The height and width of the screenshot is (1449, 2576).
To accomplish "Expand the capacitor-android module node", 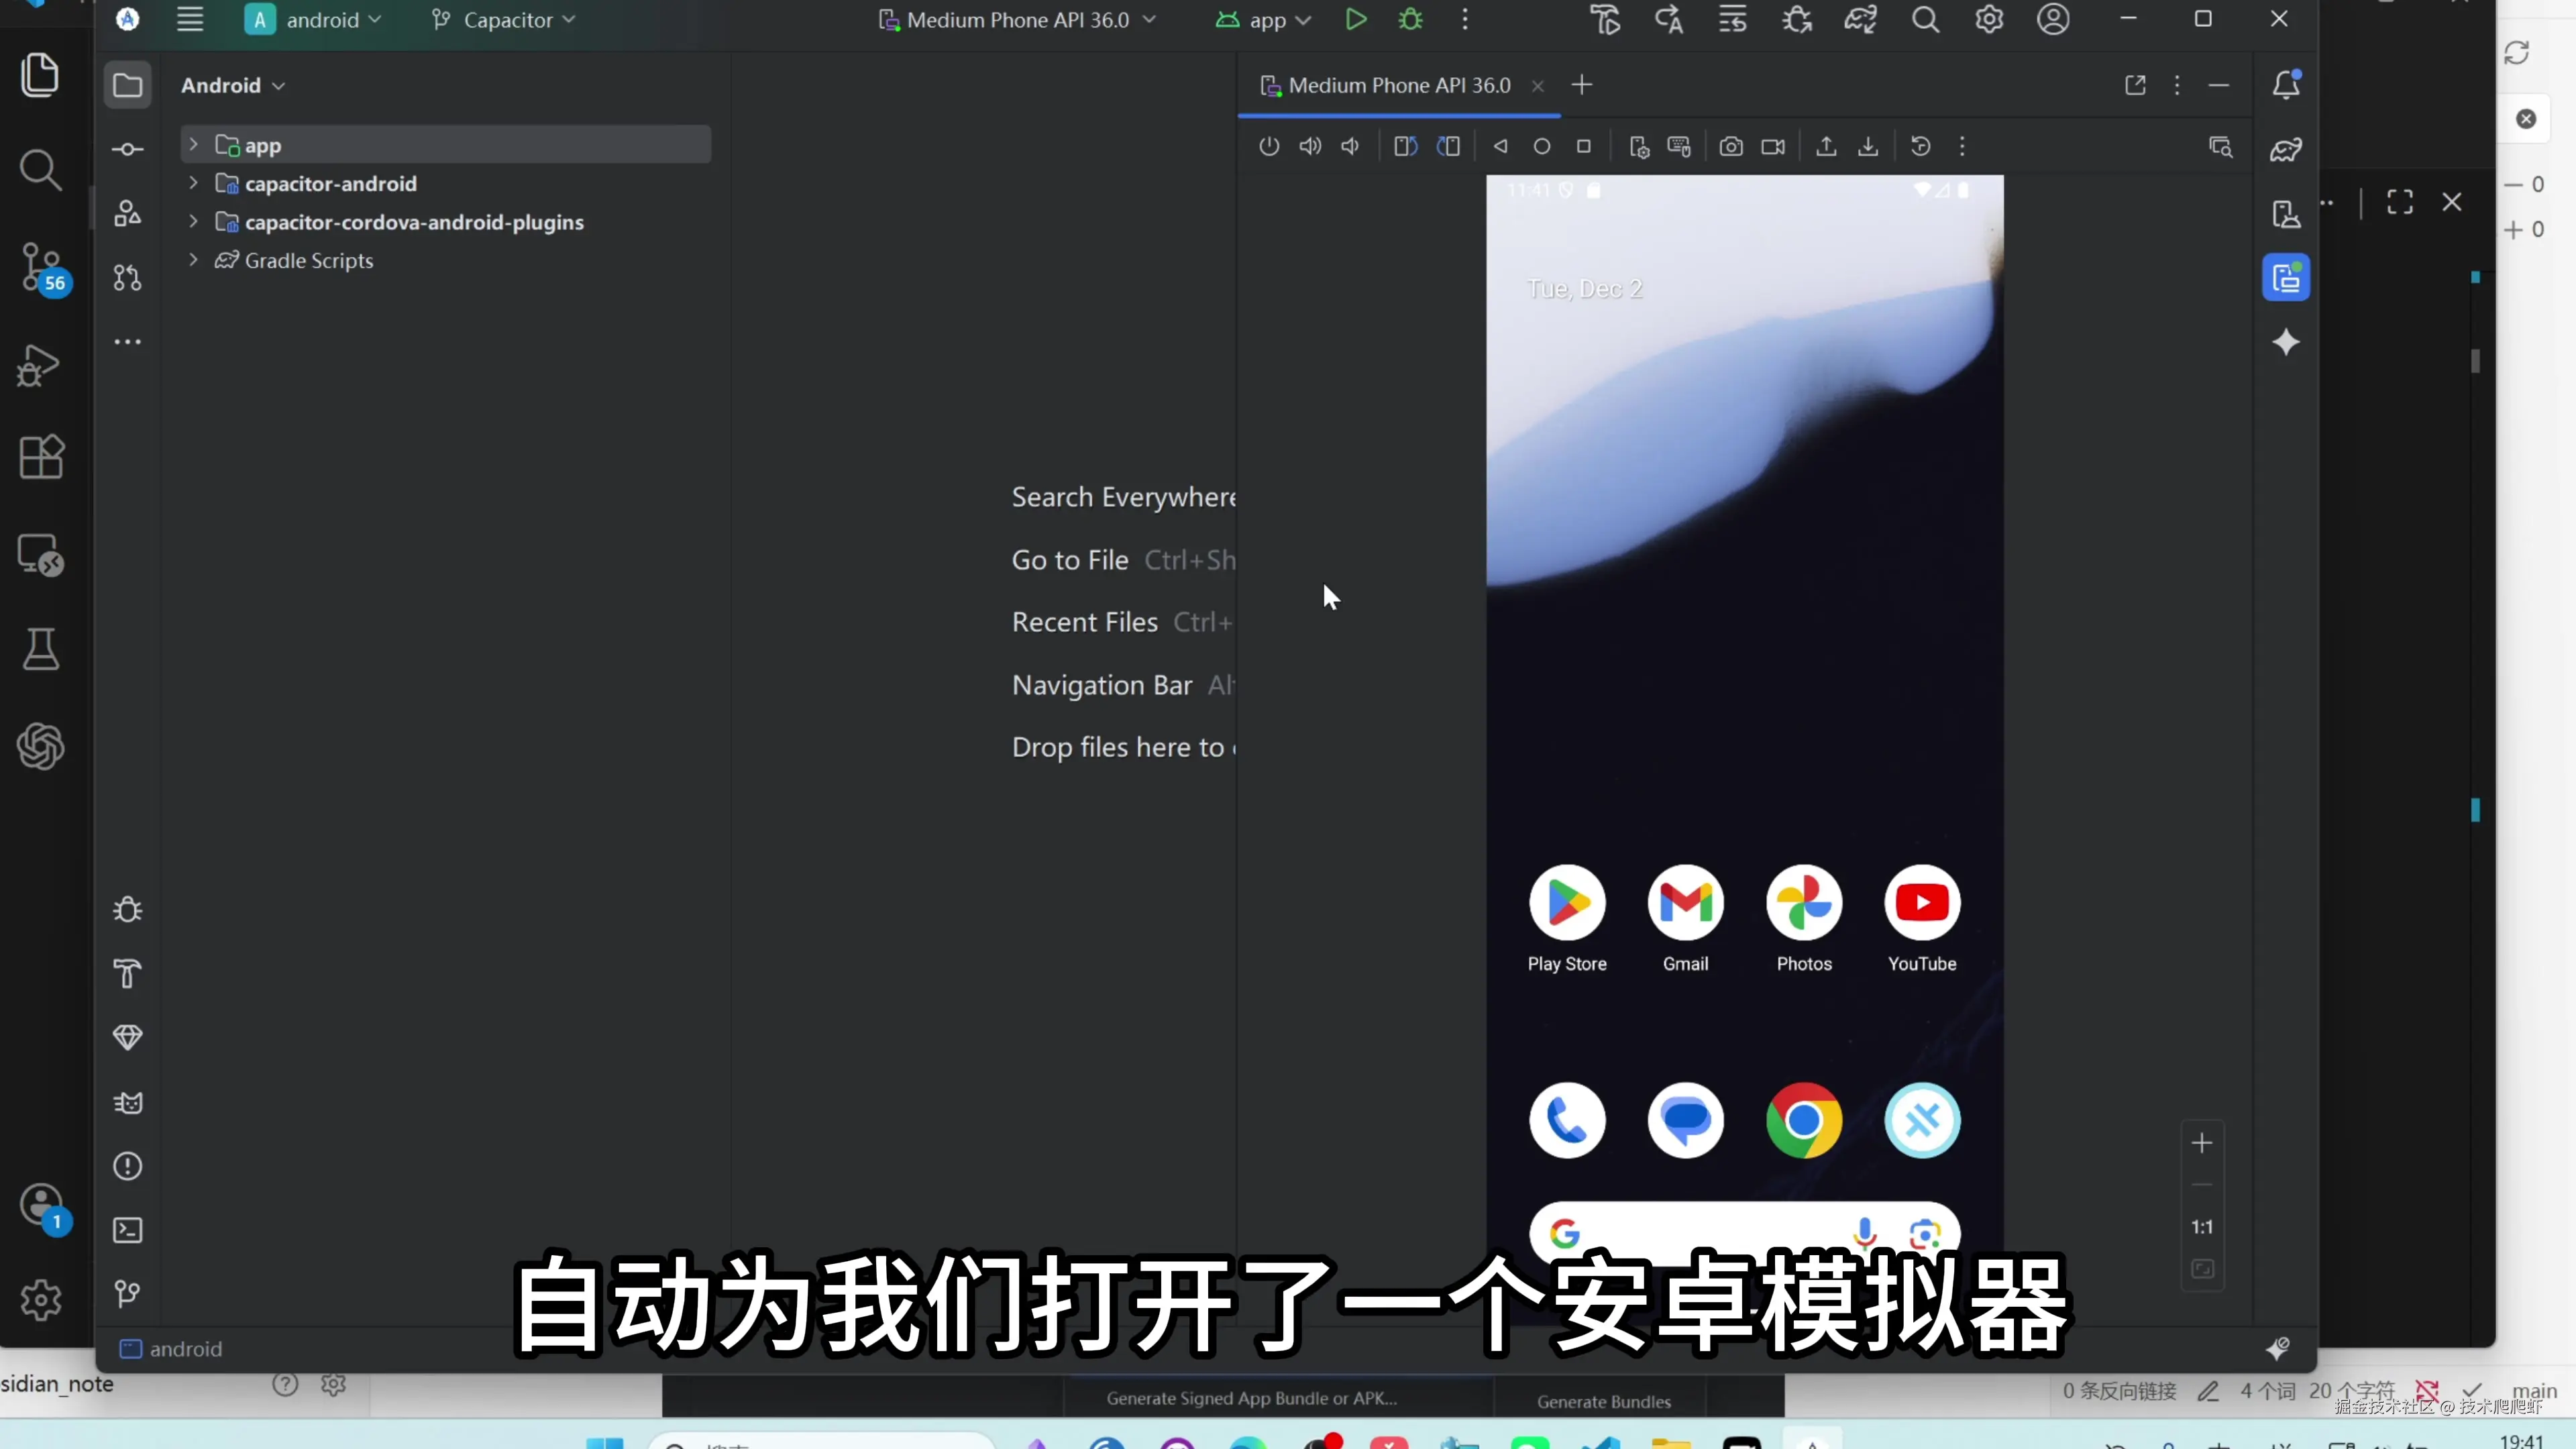I will (193, 183).
